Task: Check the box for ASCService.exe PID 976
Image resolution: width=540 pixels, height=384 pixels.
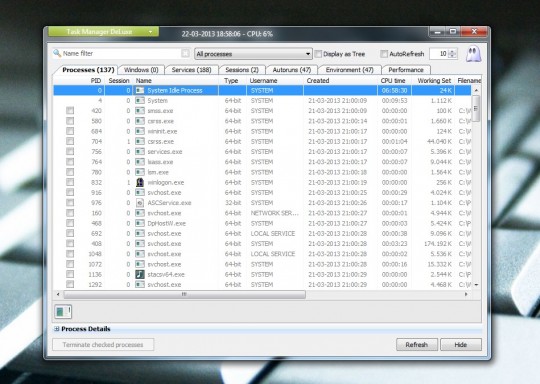Action: (70, 203)
